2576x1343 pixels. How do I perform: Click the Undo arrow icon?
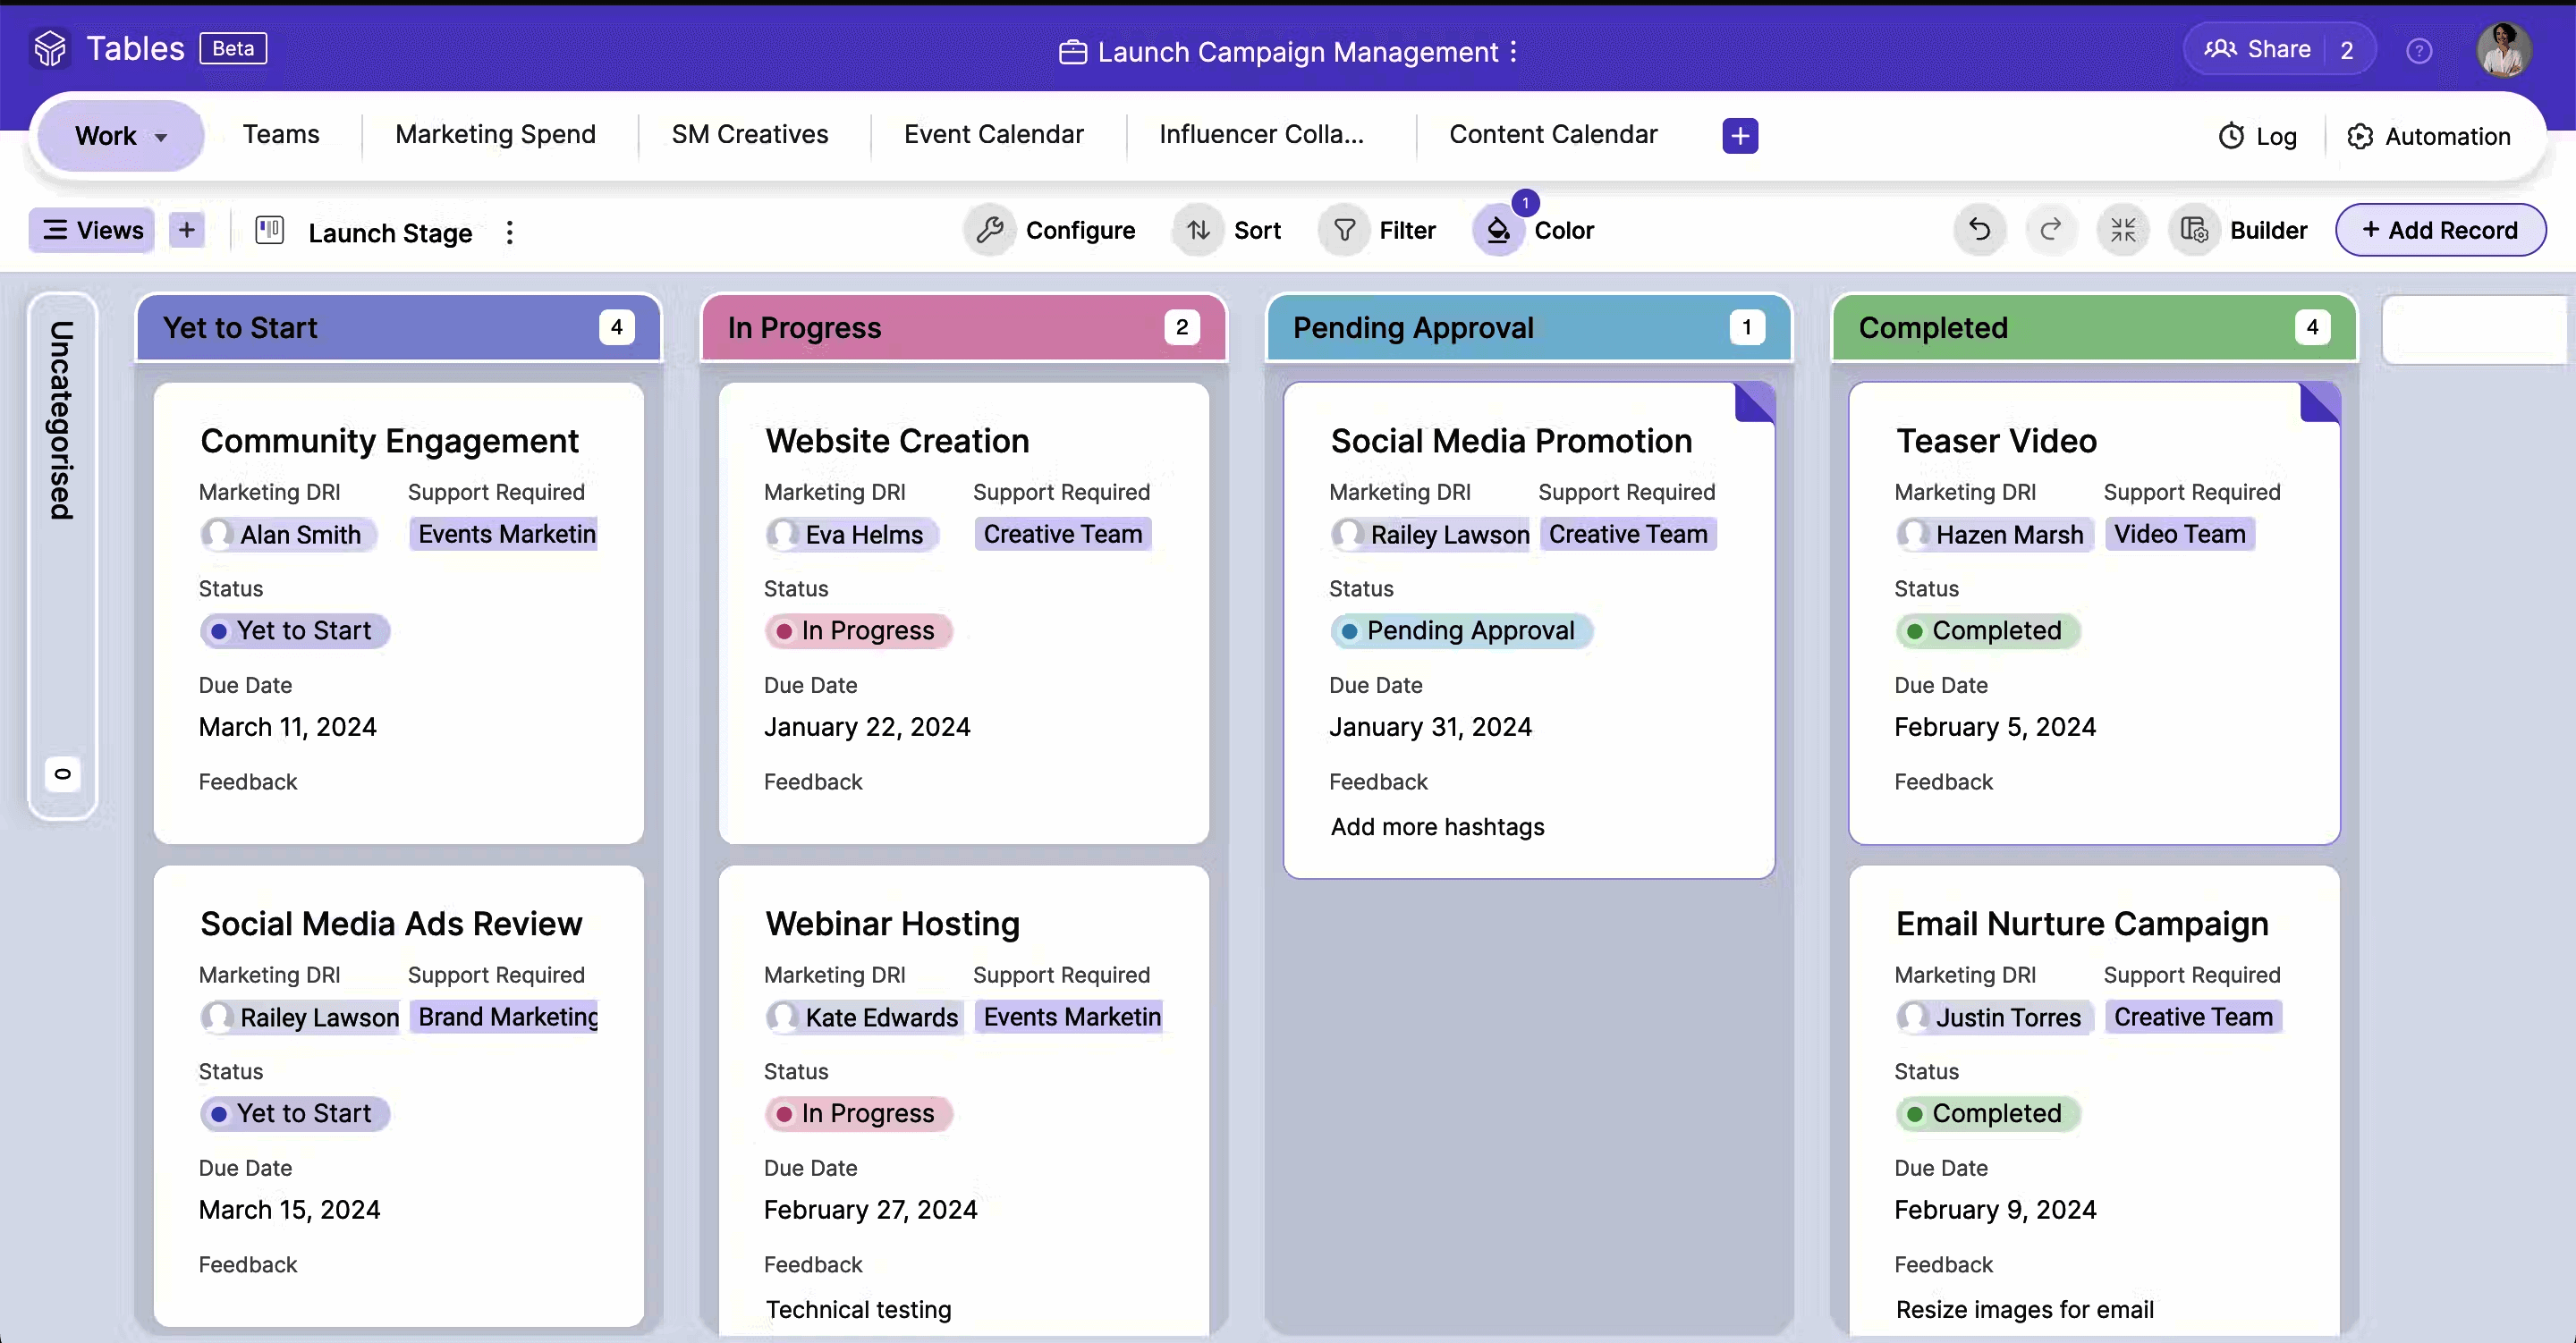click(1979, 230)
